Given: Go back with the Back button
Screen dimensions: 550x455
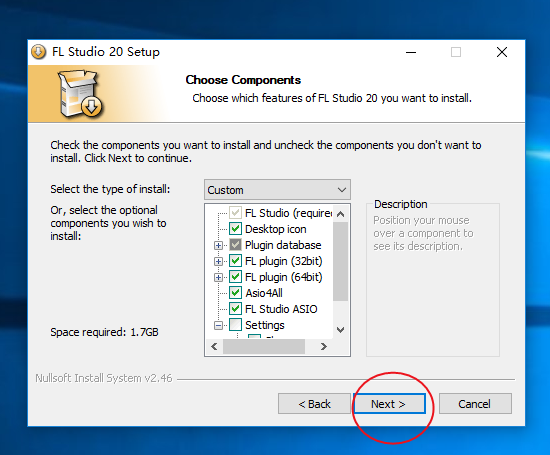Looking at the screenshot, I should (x=314, y=404).
